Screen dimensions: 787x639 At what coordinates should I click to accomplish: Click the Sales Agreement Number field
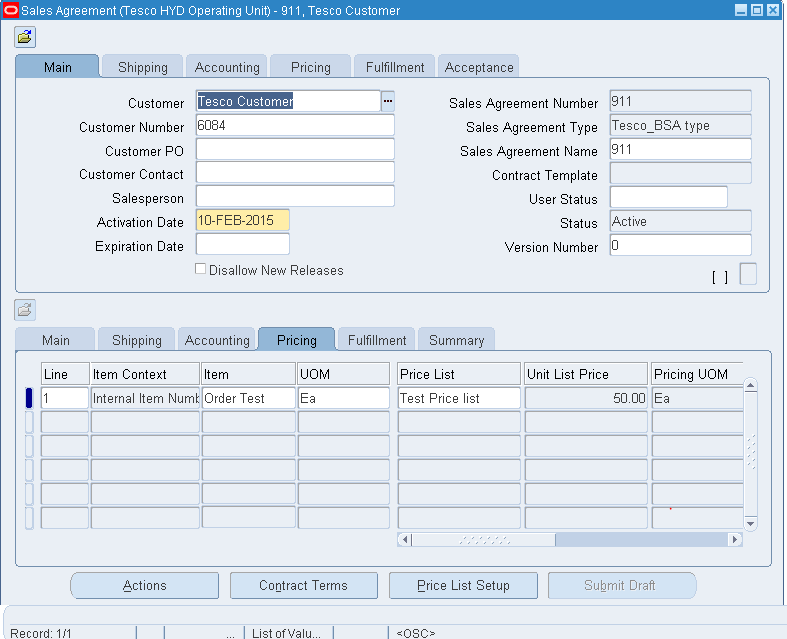coord(681,101)
